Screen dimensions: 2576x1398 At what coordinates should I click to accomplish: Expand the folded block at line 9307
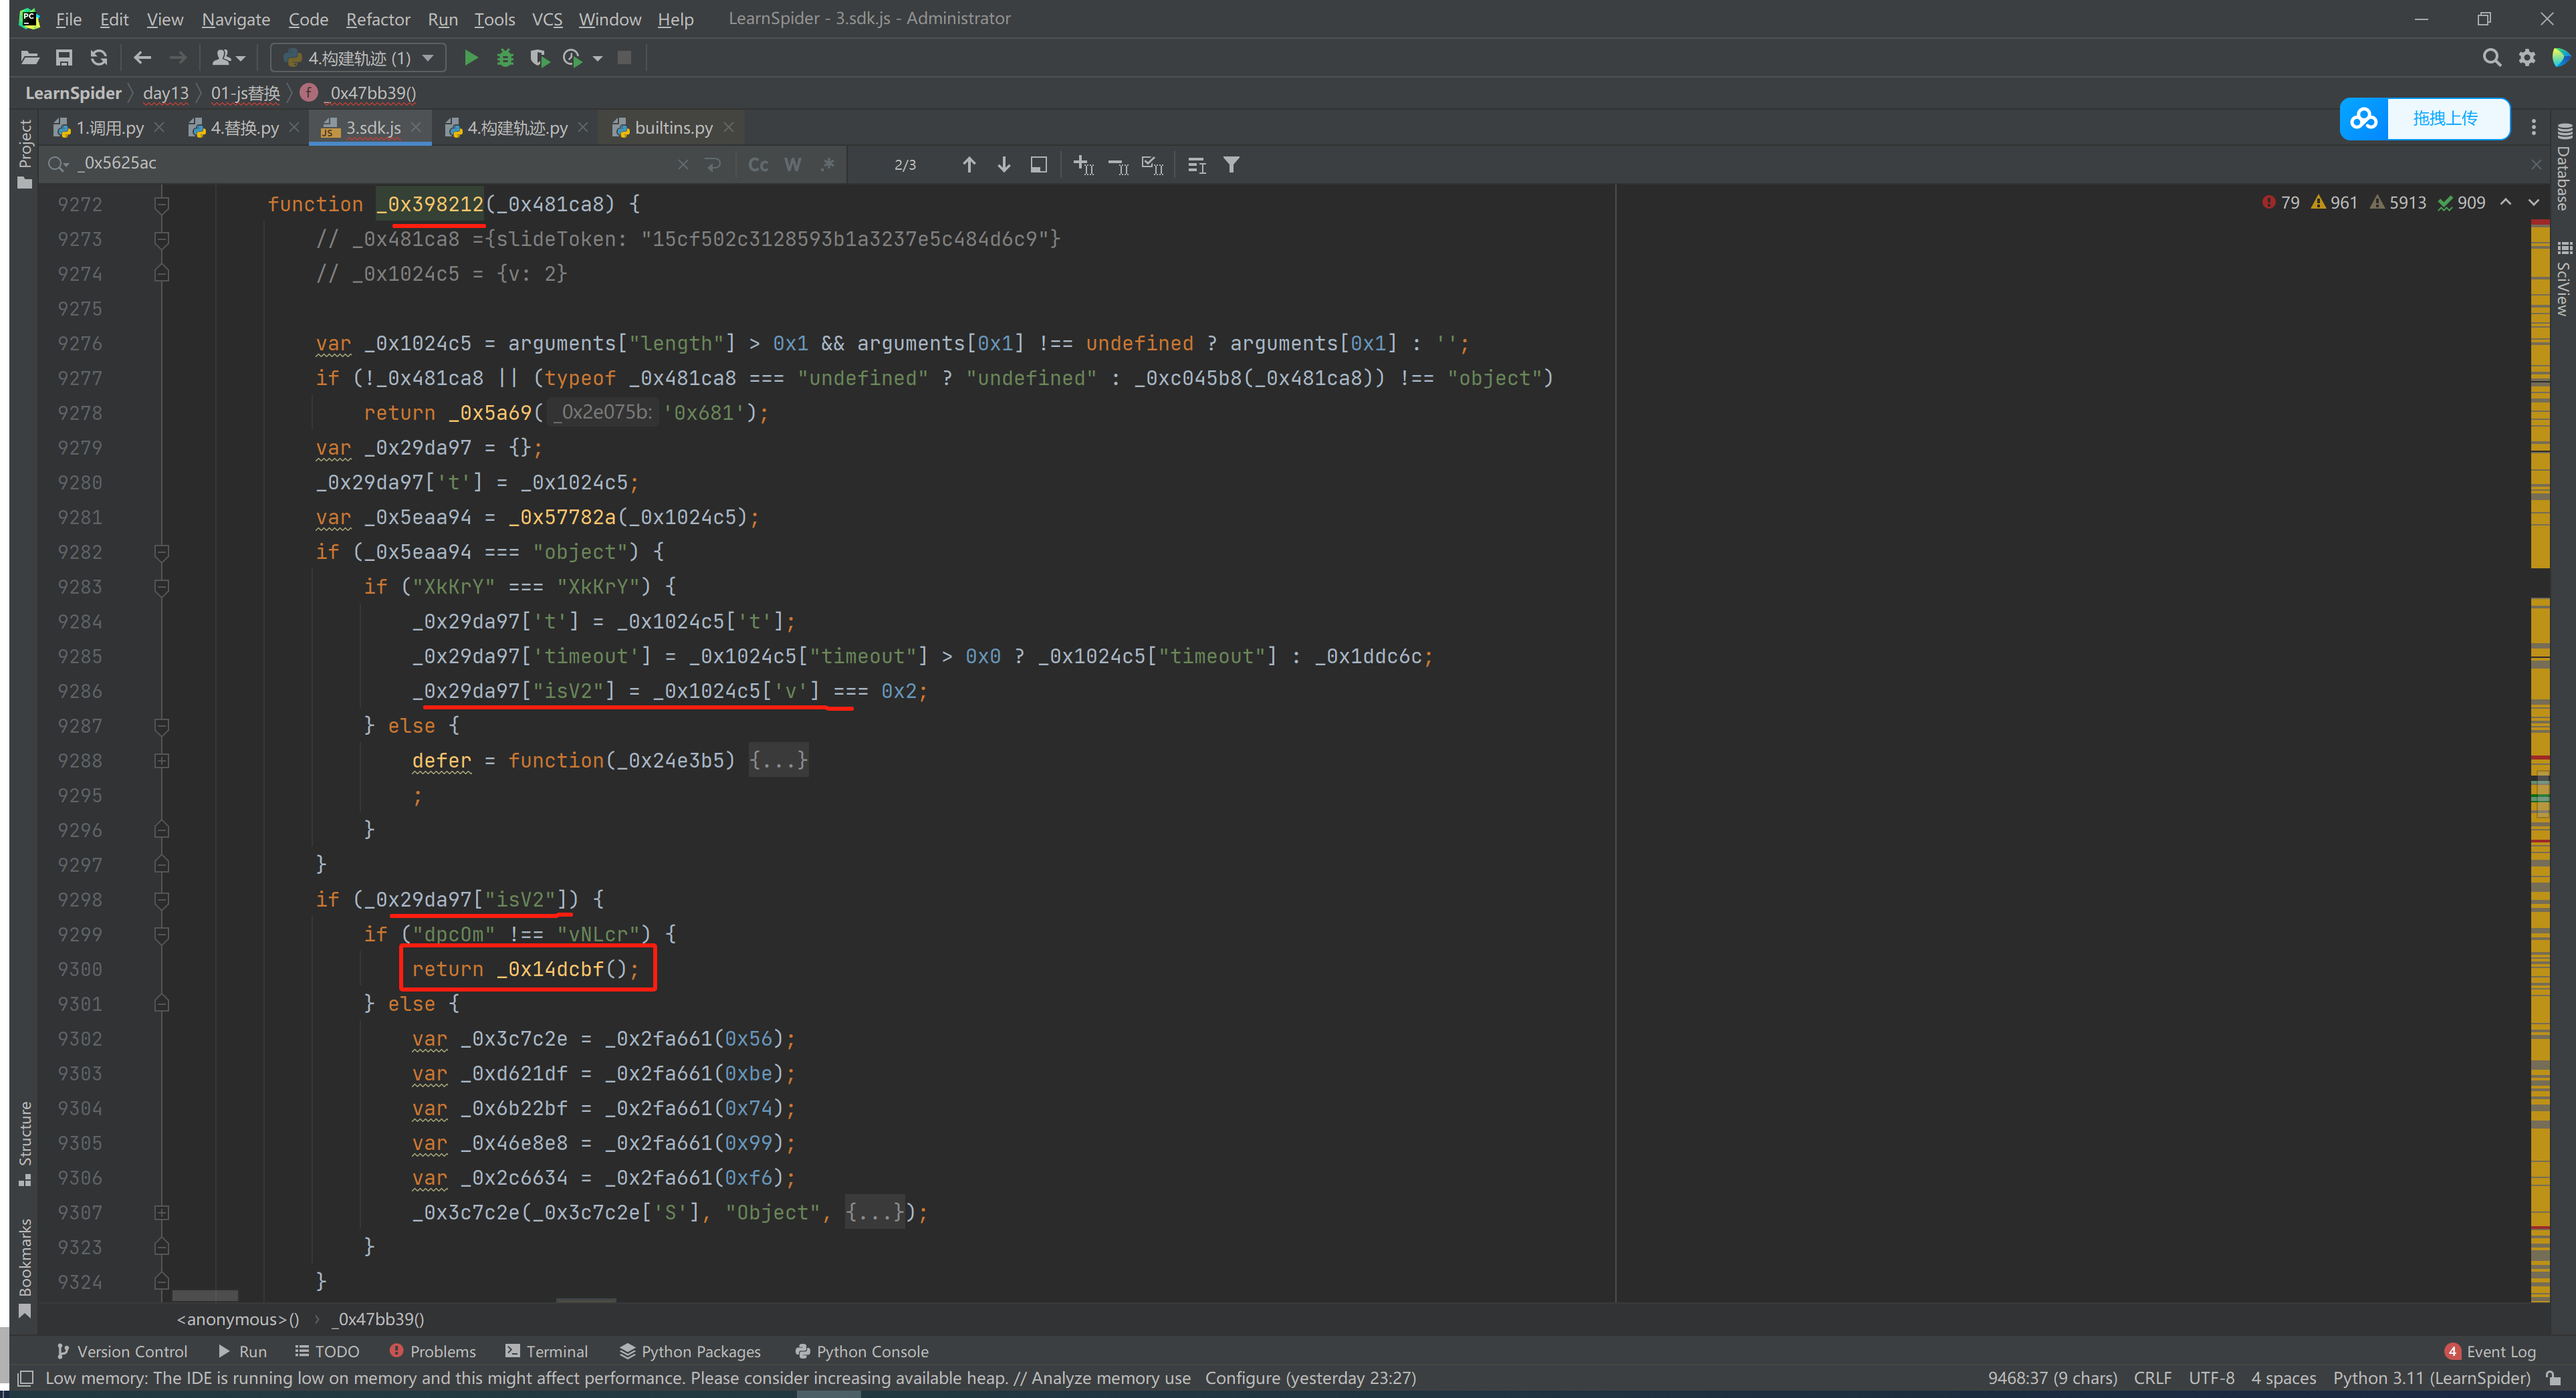[161, 1213]
